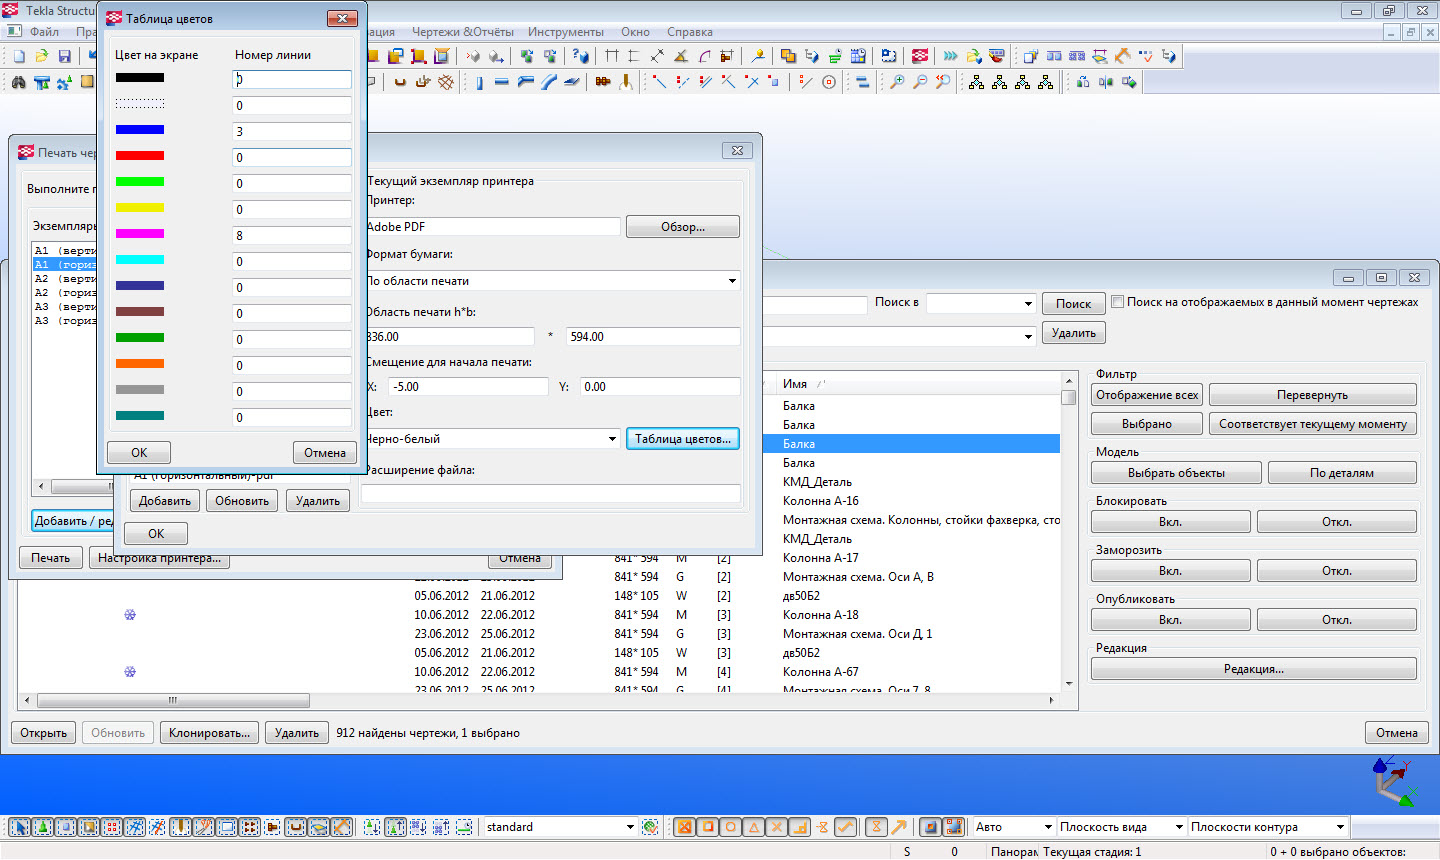
Task: Toggle the orange square snap switch
Action: [x=708, y=827]
